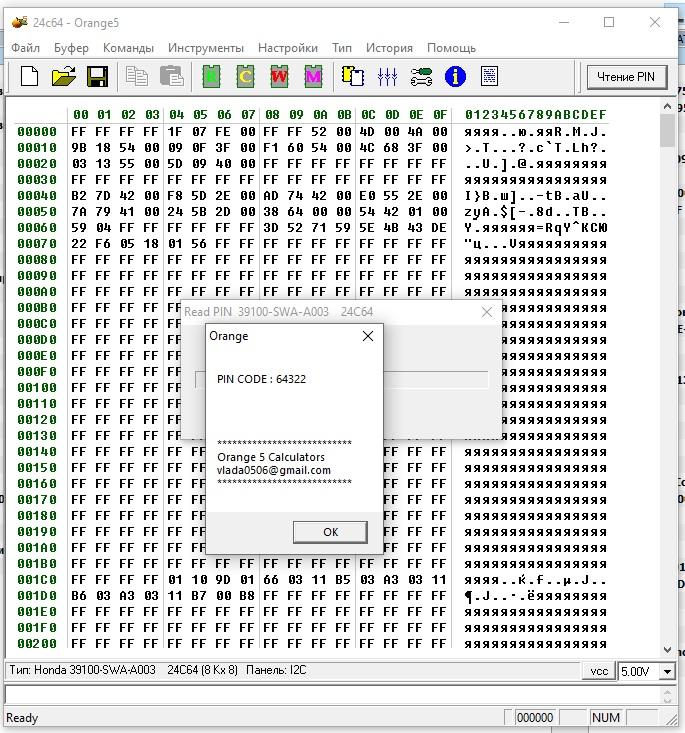The image size is (685, 733).
Task: Select hex row address 00200
Action: click(37, 644)
